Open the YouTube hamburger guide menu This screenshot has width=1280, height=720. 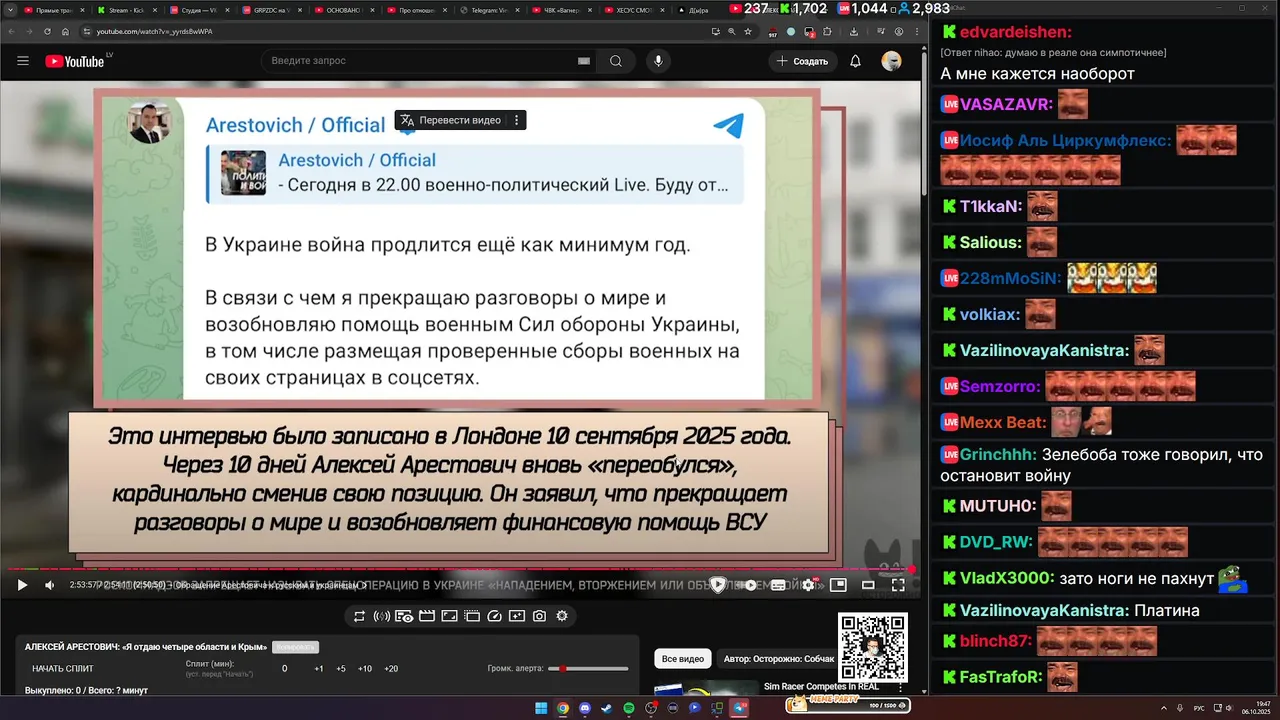[23, 61]
